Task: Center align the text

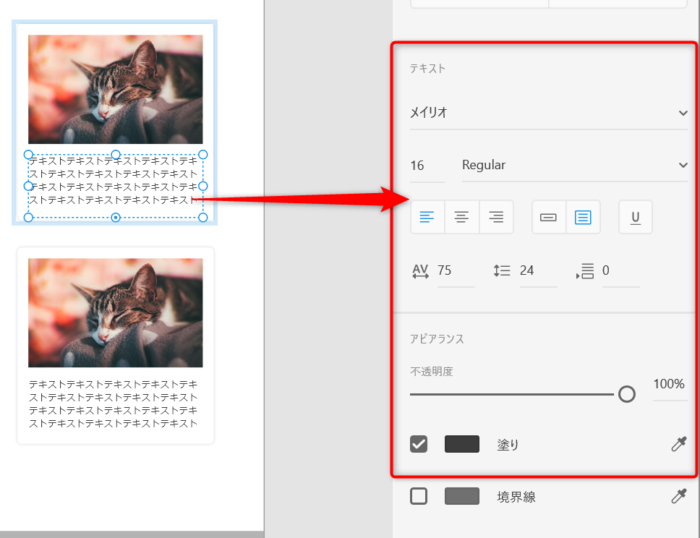Action: click(x=462, y=217)
